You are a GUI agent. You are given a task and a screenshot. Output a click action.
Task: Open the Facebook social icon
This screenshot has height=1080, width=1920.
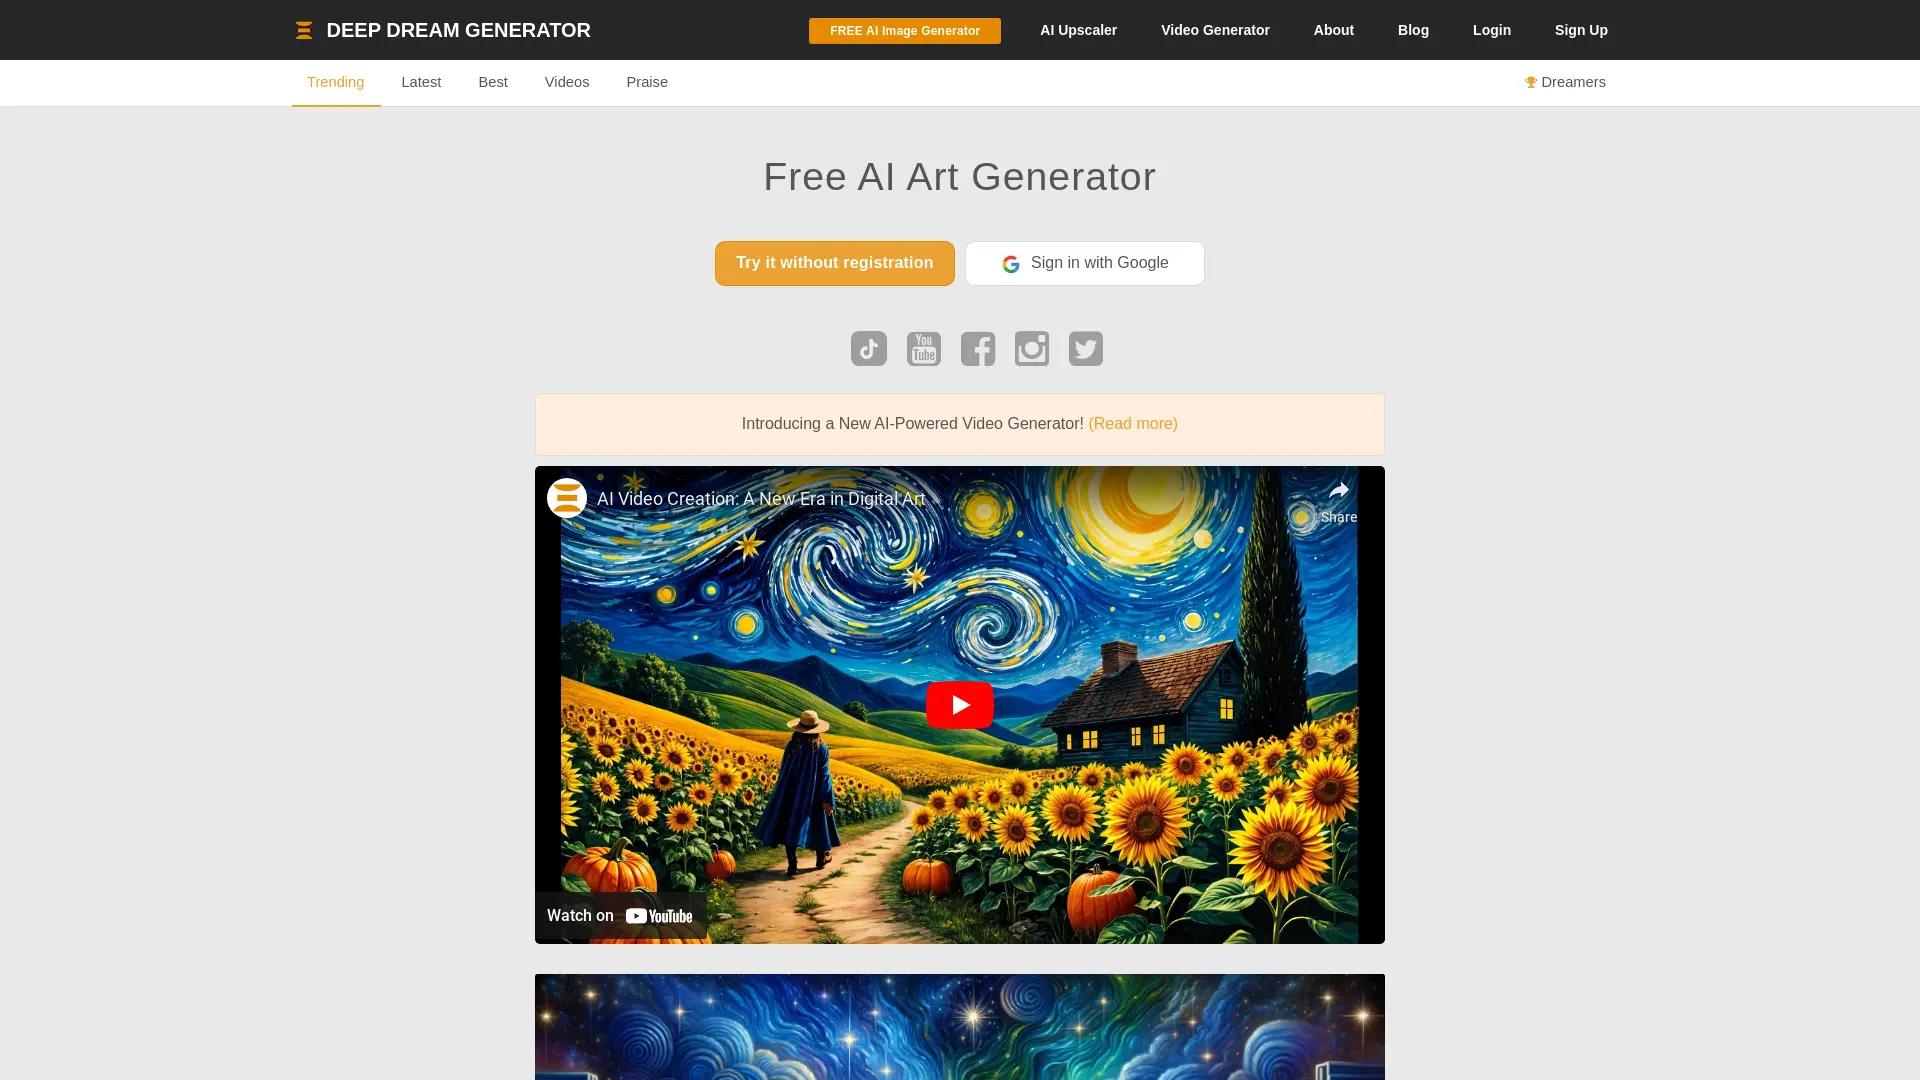(x=977, y=349)
